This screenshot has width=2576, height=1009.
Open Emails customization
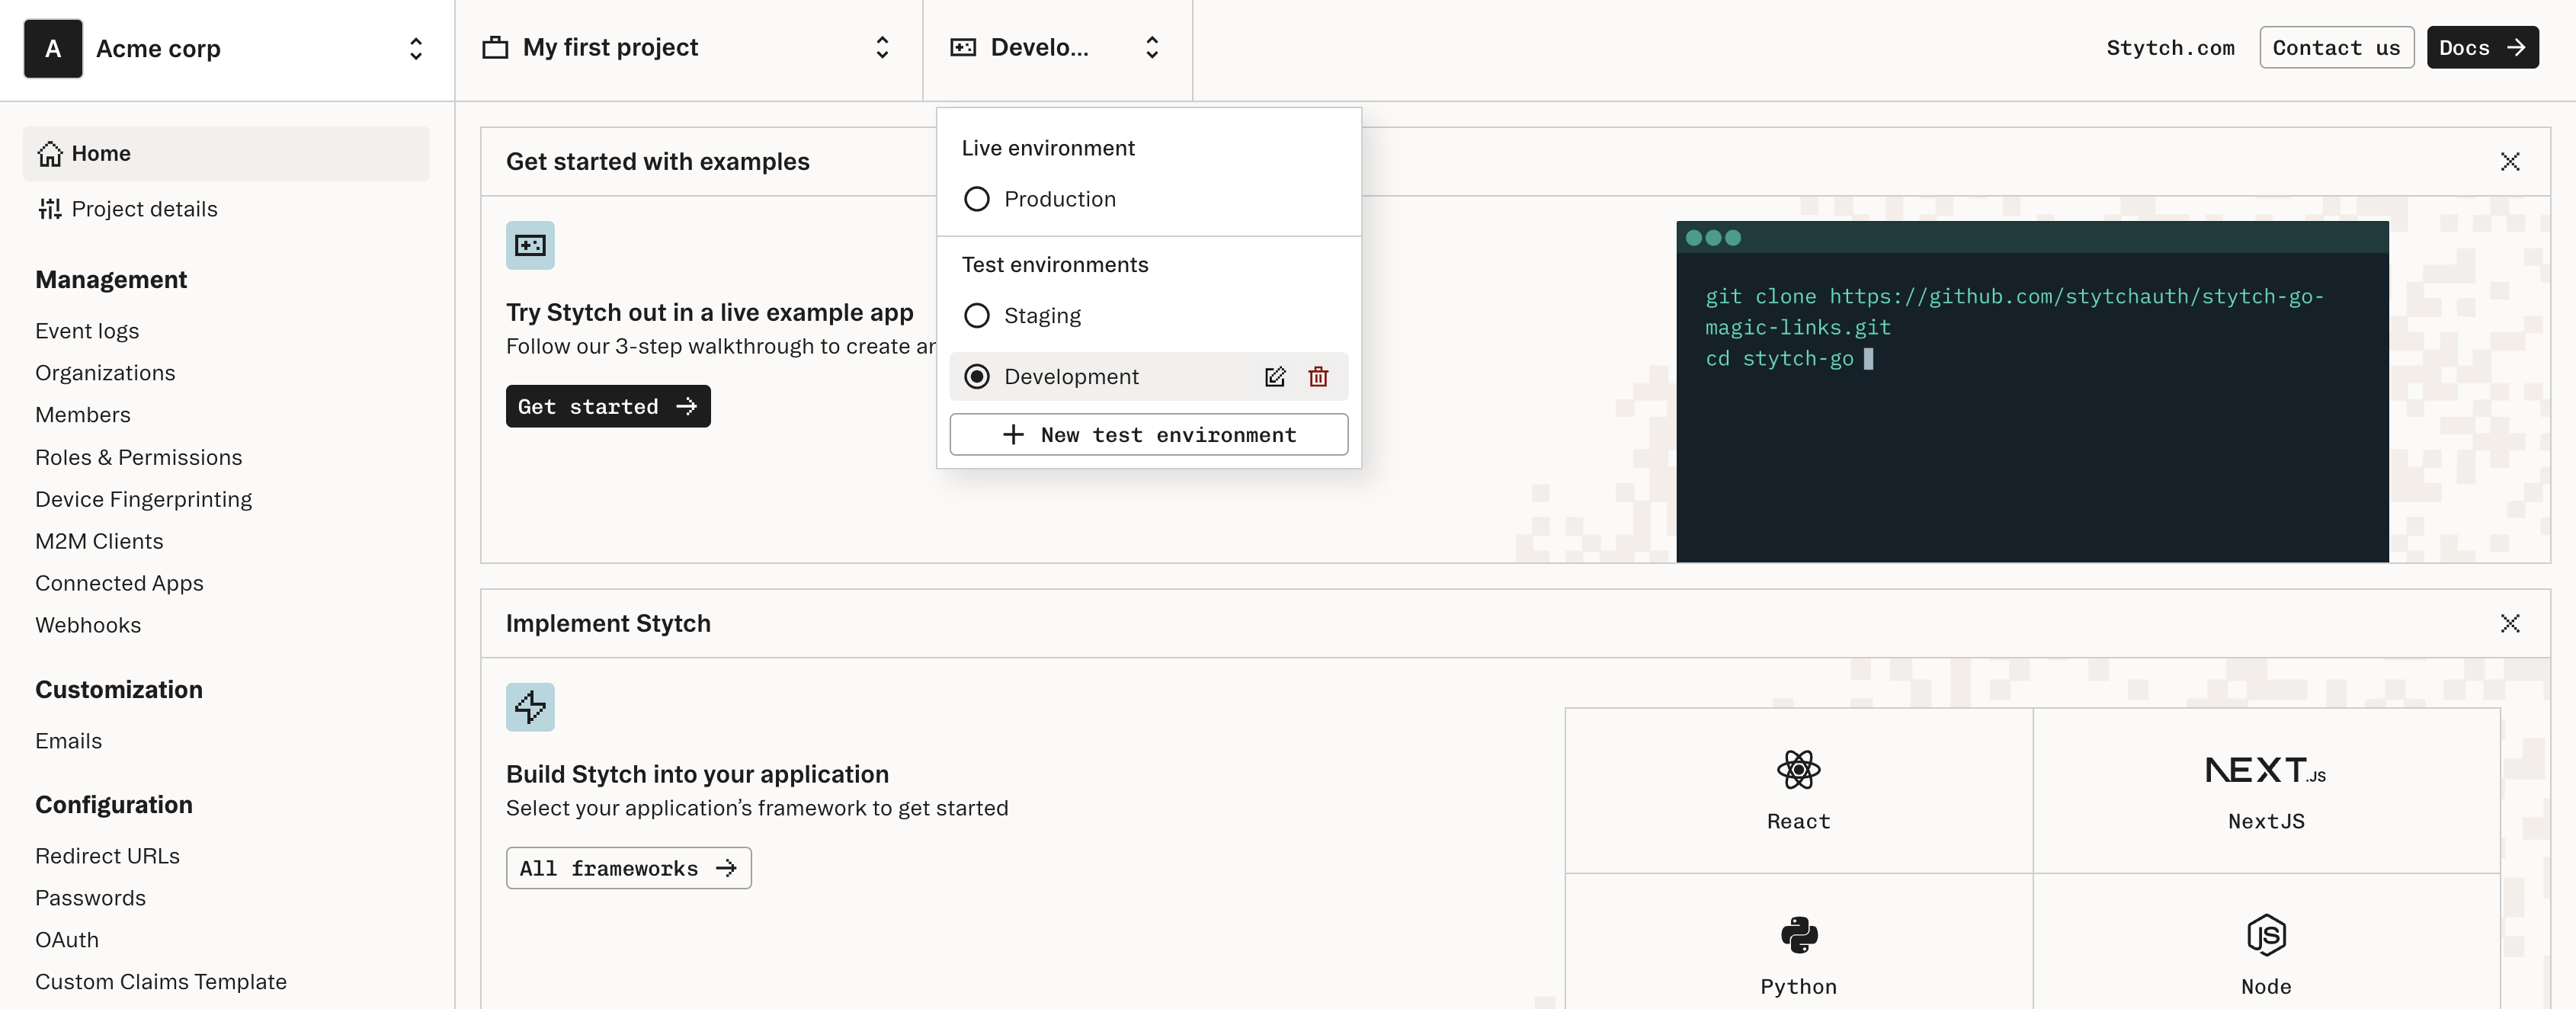click(68, 741)
